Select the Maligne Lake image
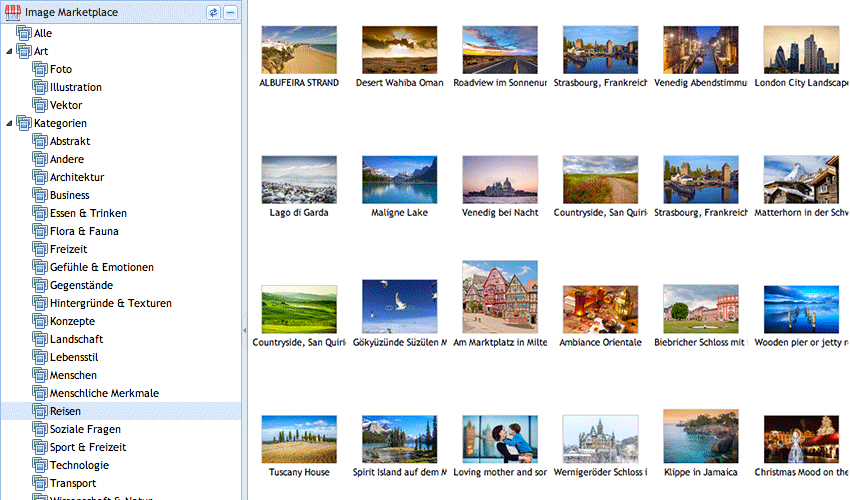Screen dimensions: 850x500 [399, 180]
